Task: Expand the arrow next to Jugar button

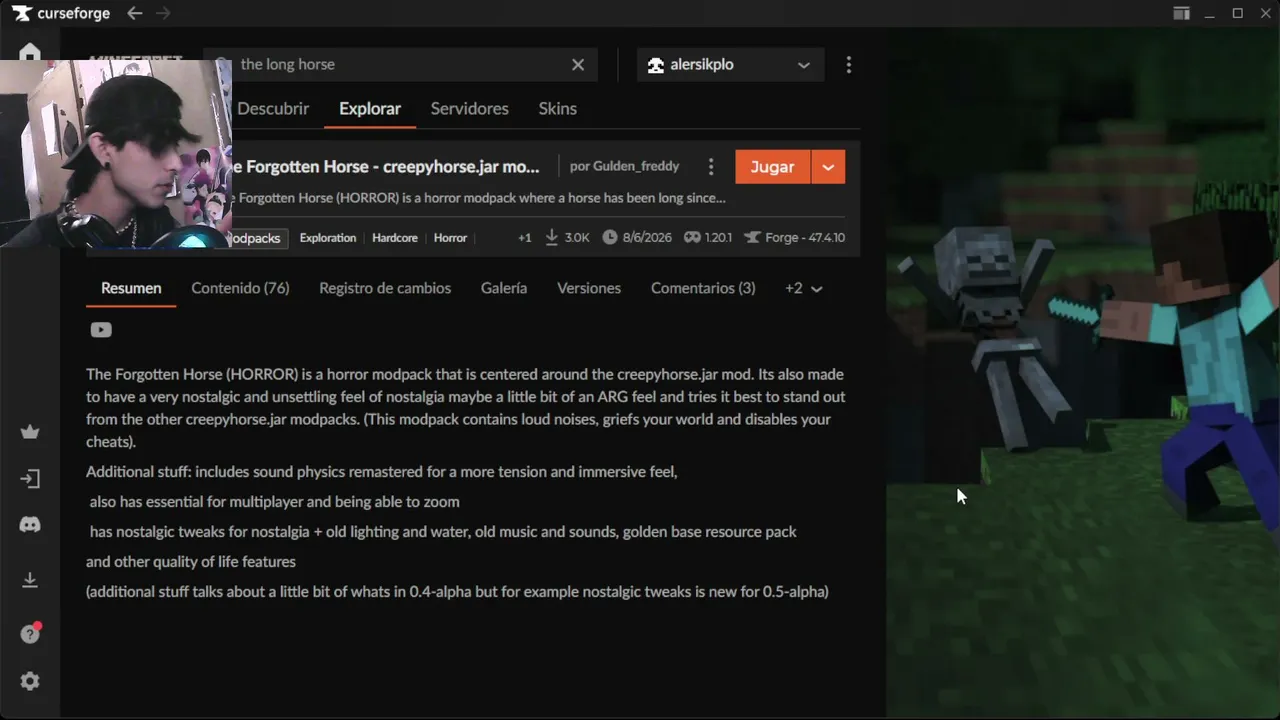Action: coord(828,167)
